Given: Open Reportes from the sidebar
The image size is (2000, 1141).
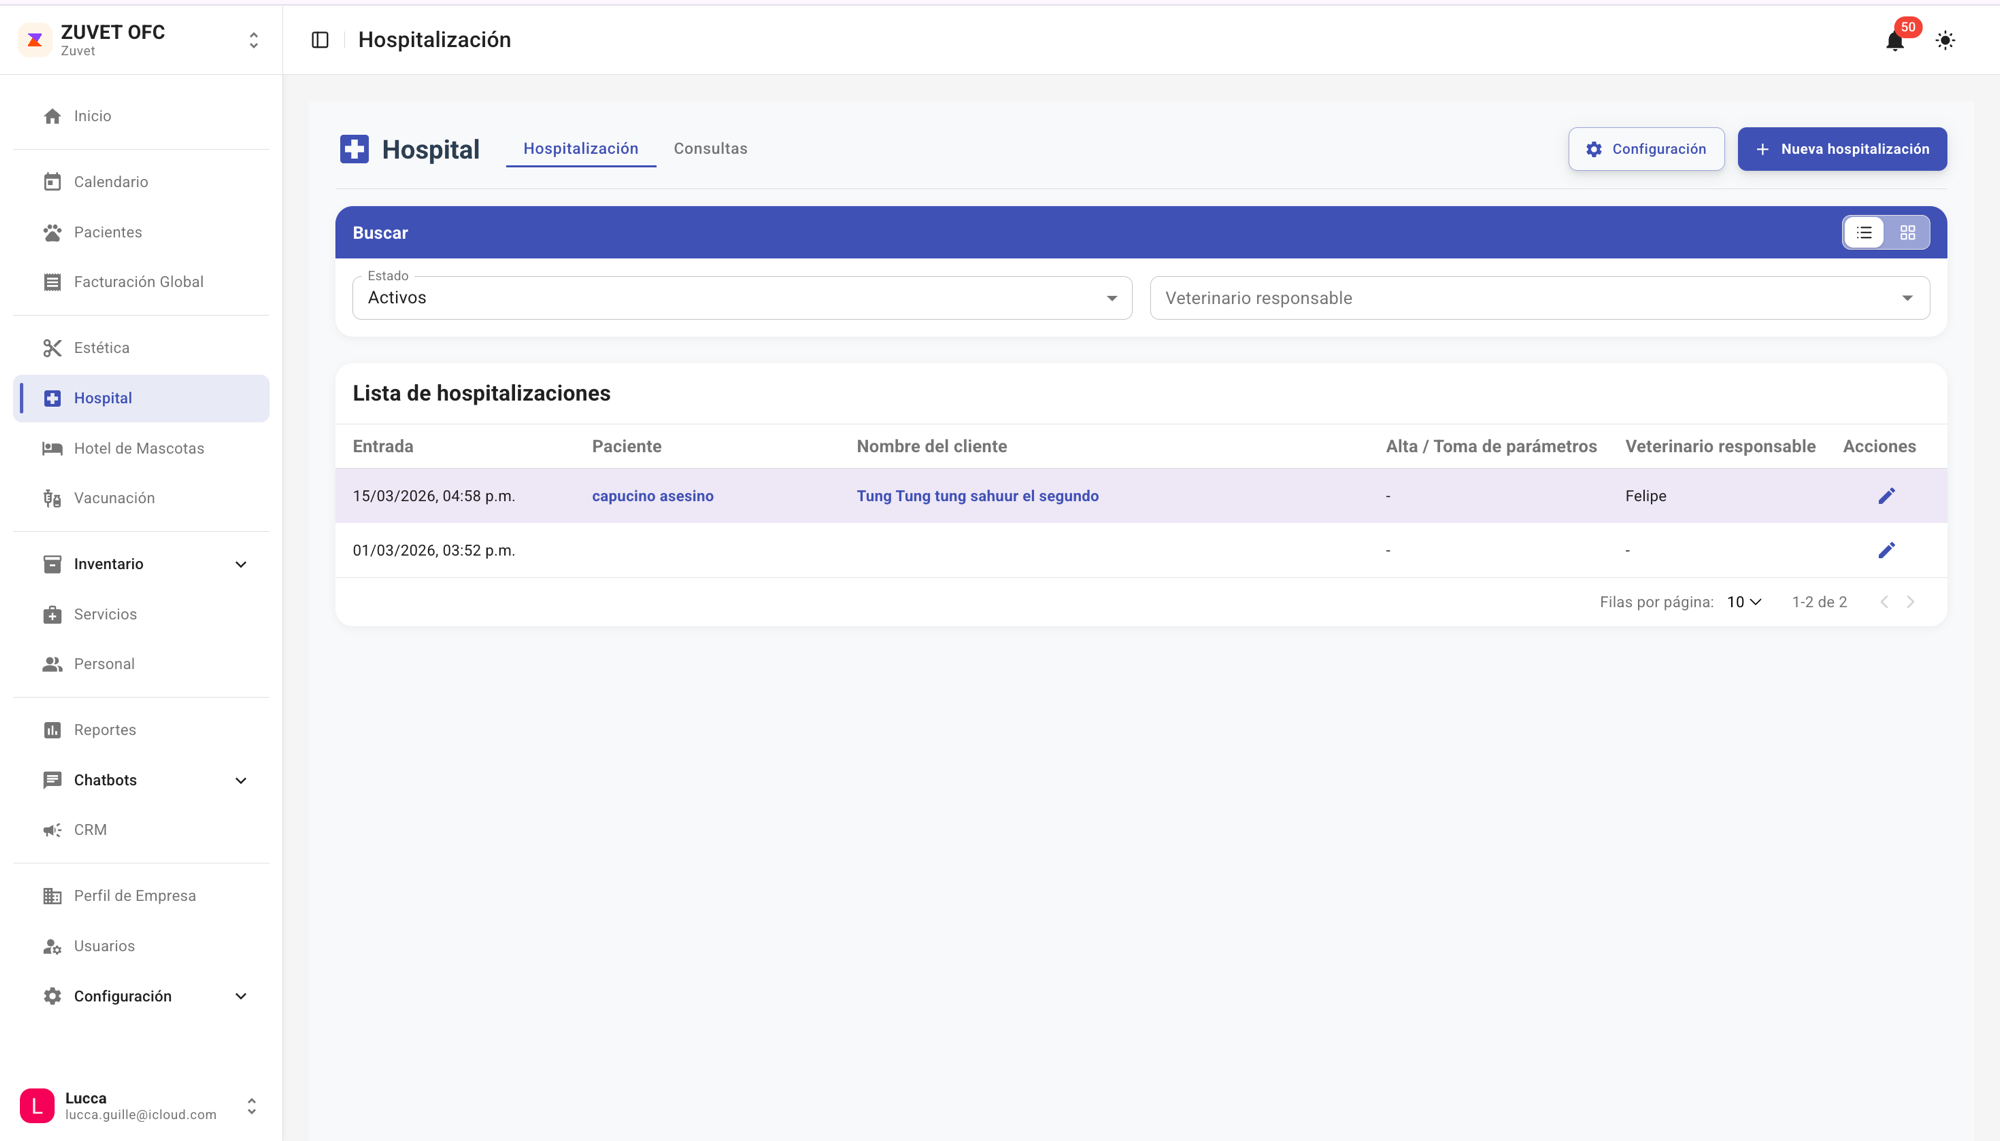Looking at the screenshot, I should coord(141,730).
